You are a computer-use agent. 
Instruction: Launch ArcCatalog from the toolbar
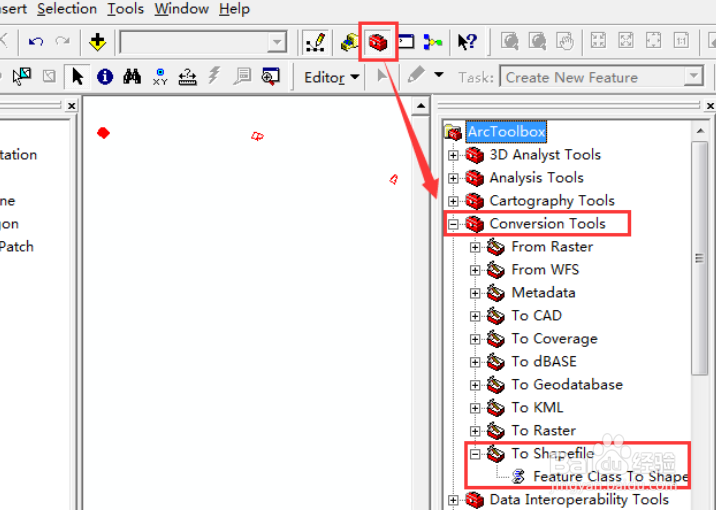[349, 42]
